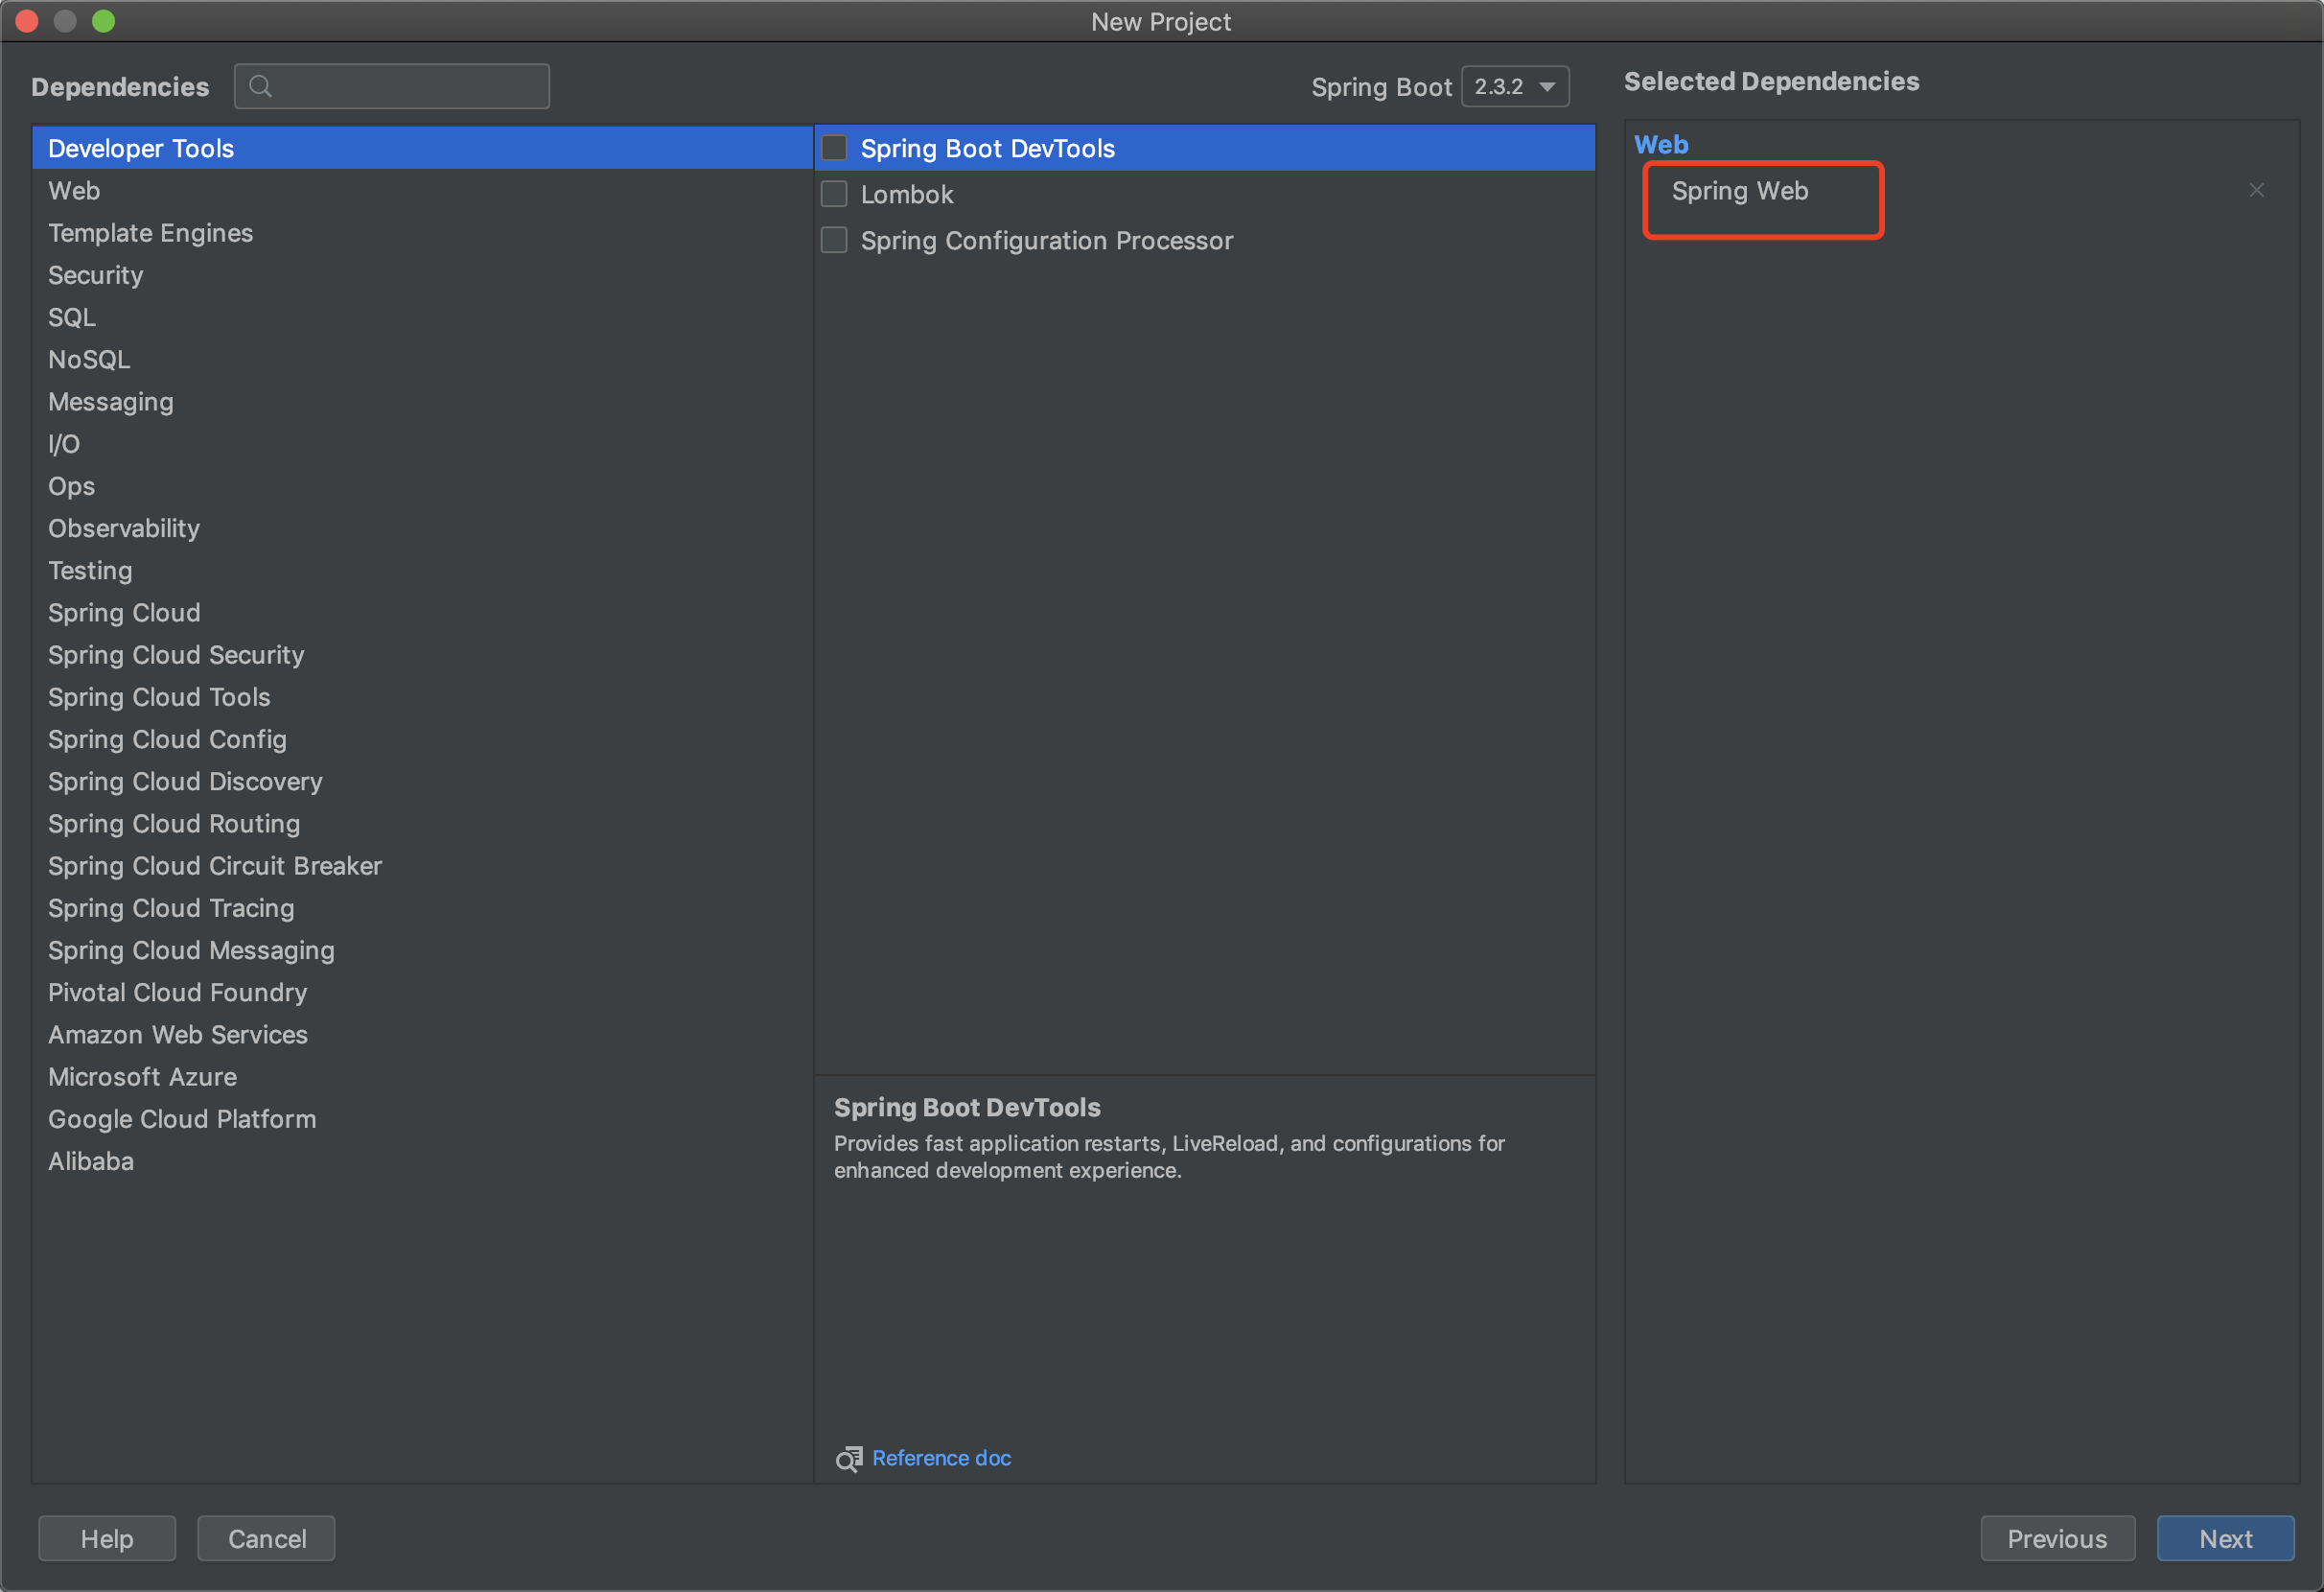This screenshot has width=2324, height=1592.
Task: Select the Pivotal Cloud Foundry category
Action: click(x=422, y=992)
